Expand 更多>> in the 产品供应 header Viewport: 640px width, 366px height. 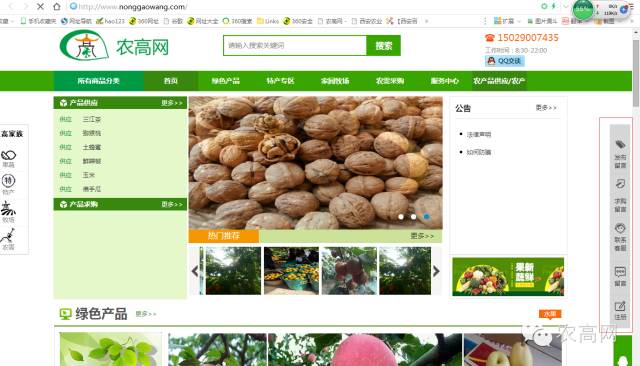(x=172, y=103)
